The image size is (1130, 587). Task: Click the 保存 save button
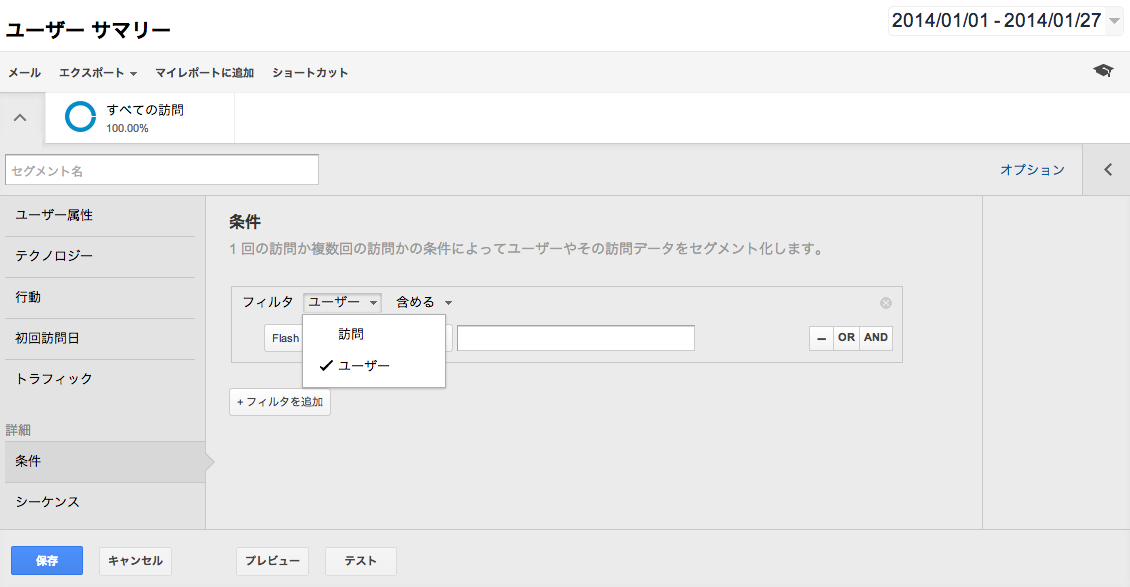pyautogui.click(x=47, y=560)
